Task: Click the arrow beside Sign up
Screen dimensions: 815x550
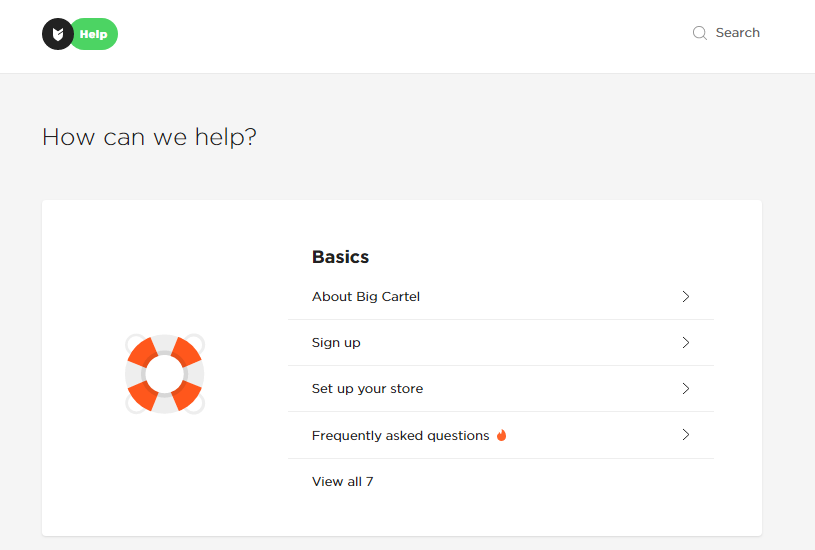Action: (686, 343)
